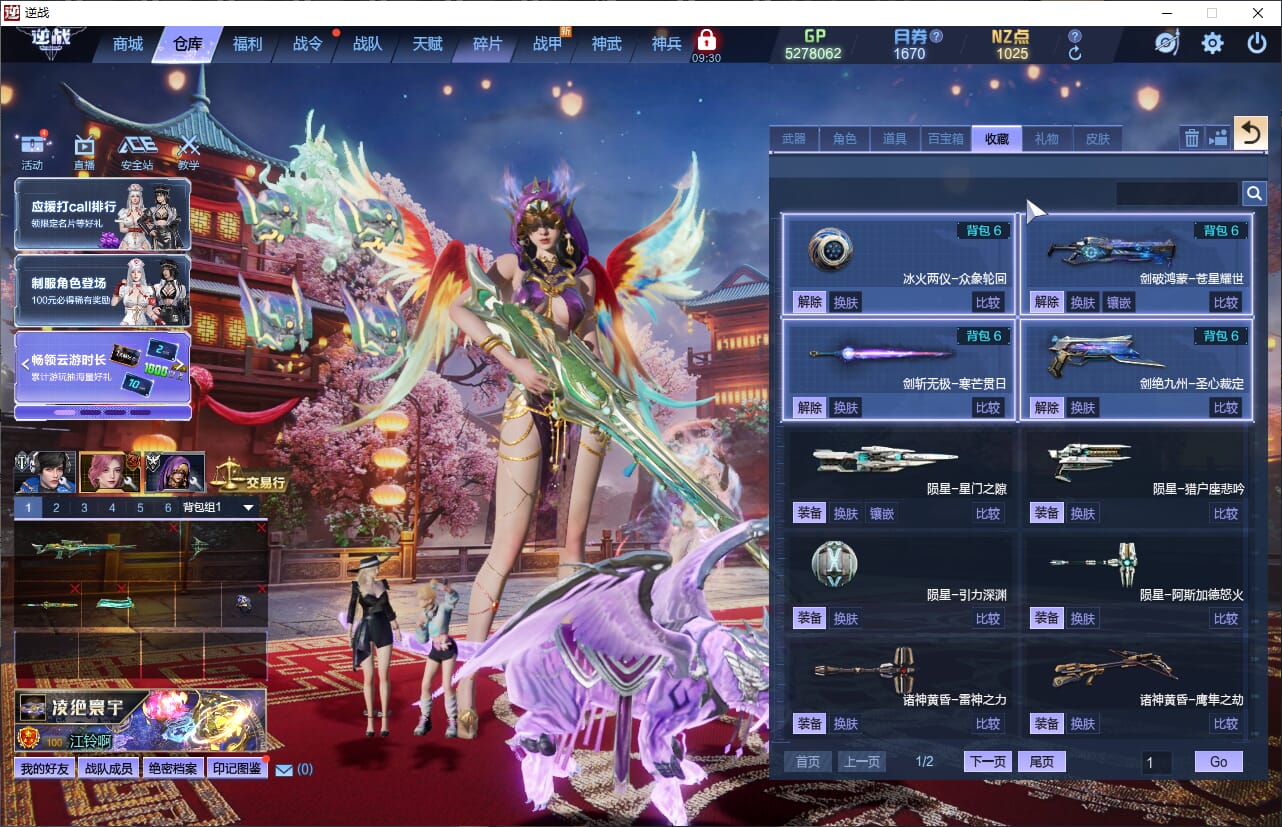Click 镶嵌 for 剑破鸿蒙-苍星耀世
Viewport: 1282px width, 827px height.
(x=1118, y=302)
